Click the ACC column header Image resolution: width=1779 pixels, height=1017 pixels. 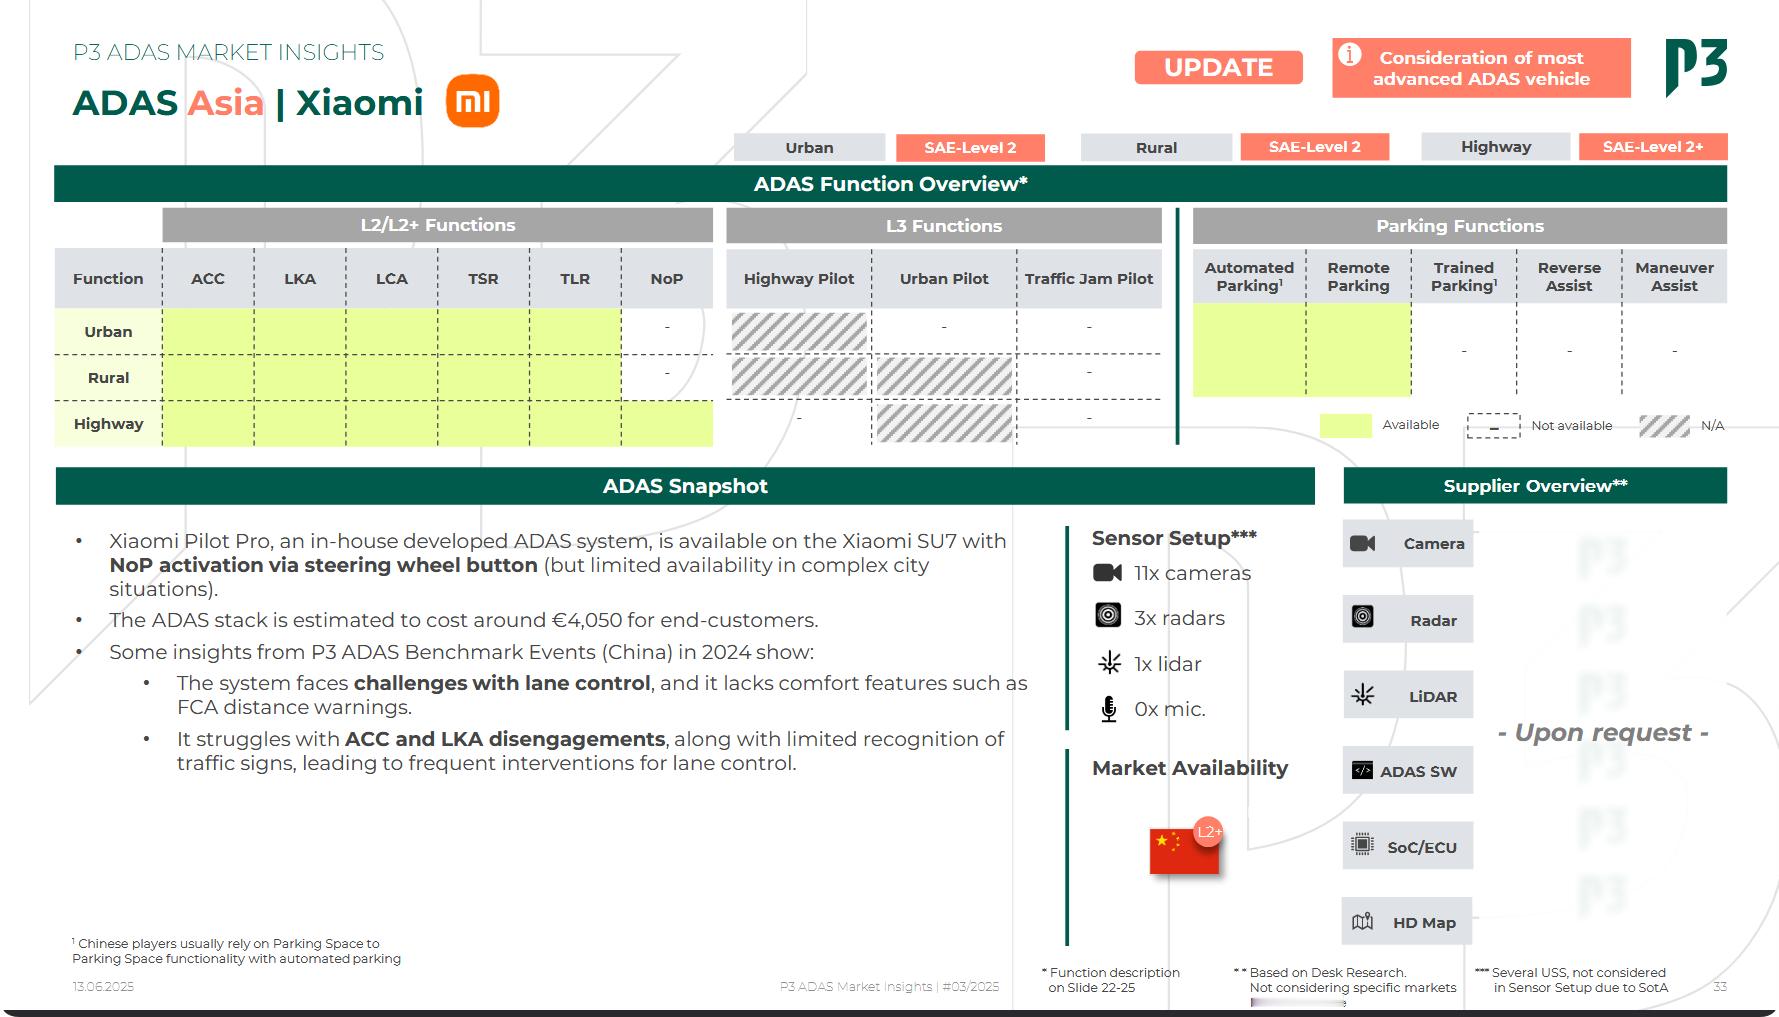coord(208,278)
